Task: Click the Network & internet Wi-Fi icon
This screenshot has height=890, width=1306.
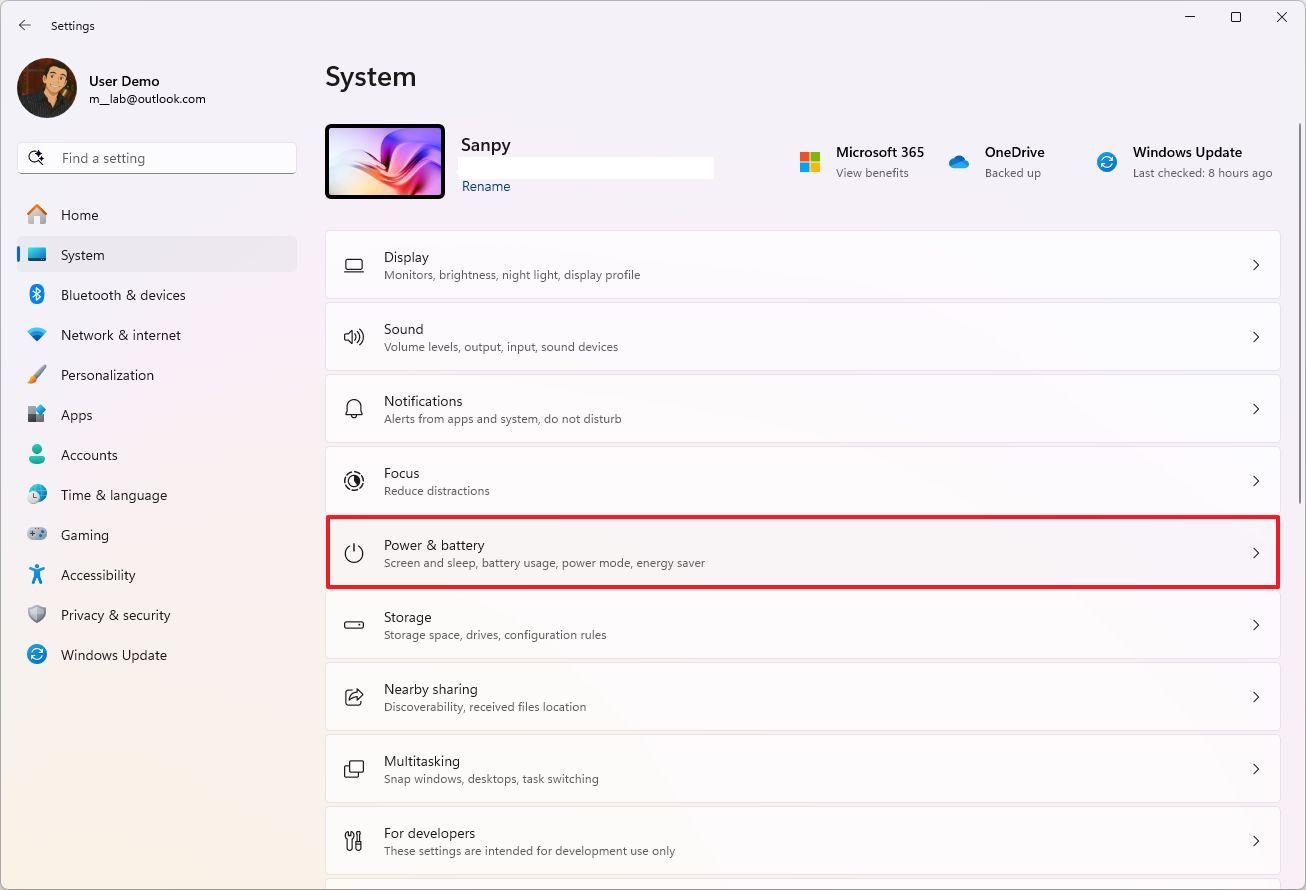Action: point(37,335)
